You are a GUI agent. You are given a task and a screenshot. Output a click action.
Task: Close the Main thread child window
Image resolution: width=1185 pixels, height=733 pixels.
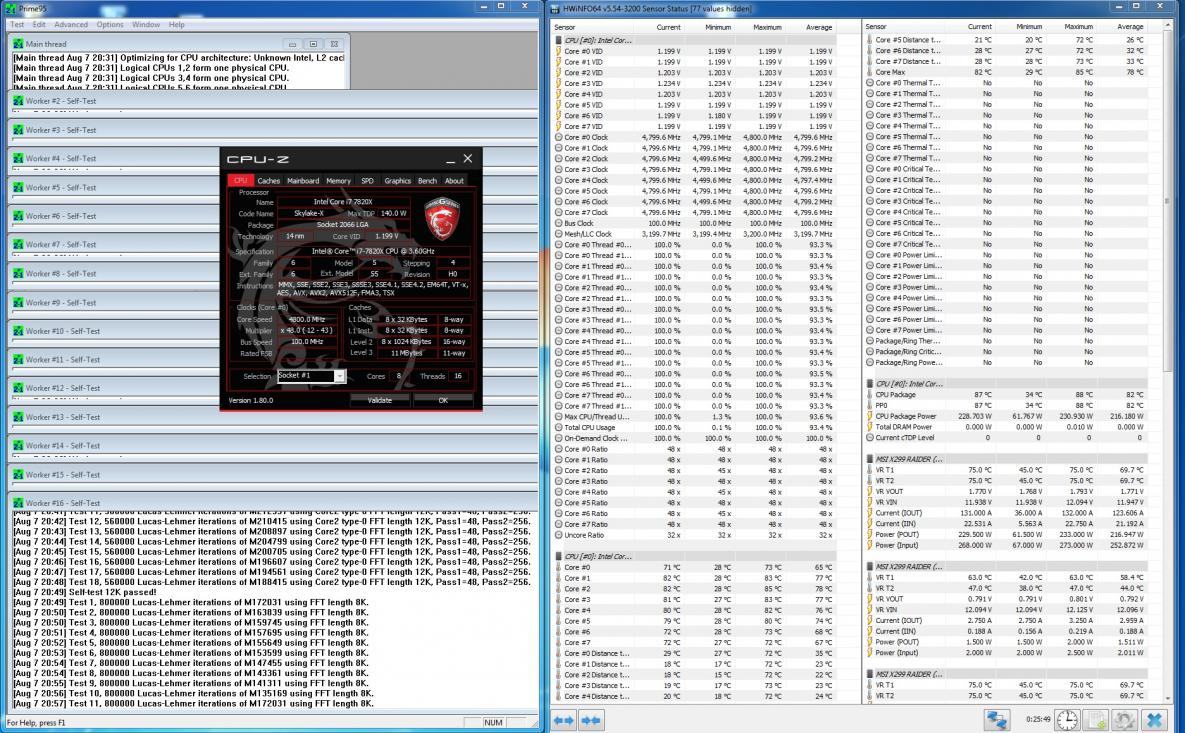pyautogui.click(x=335, y=44)
